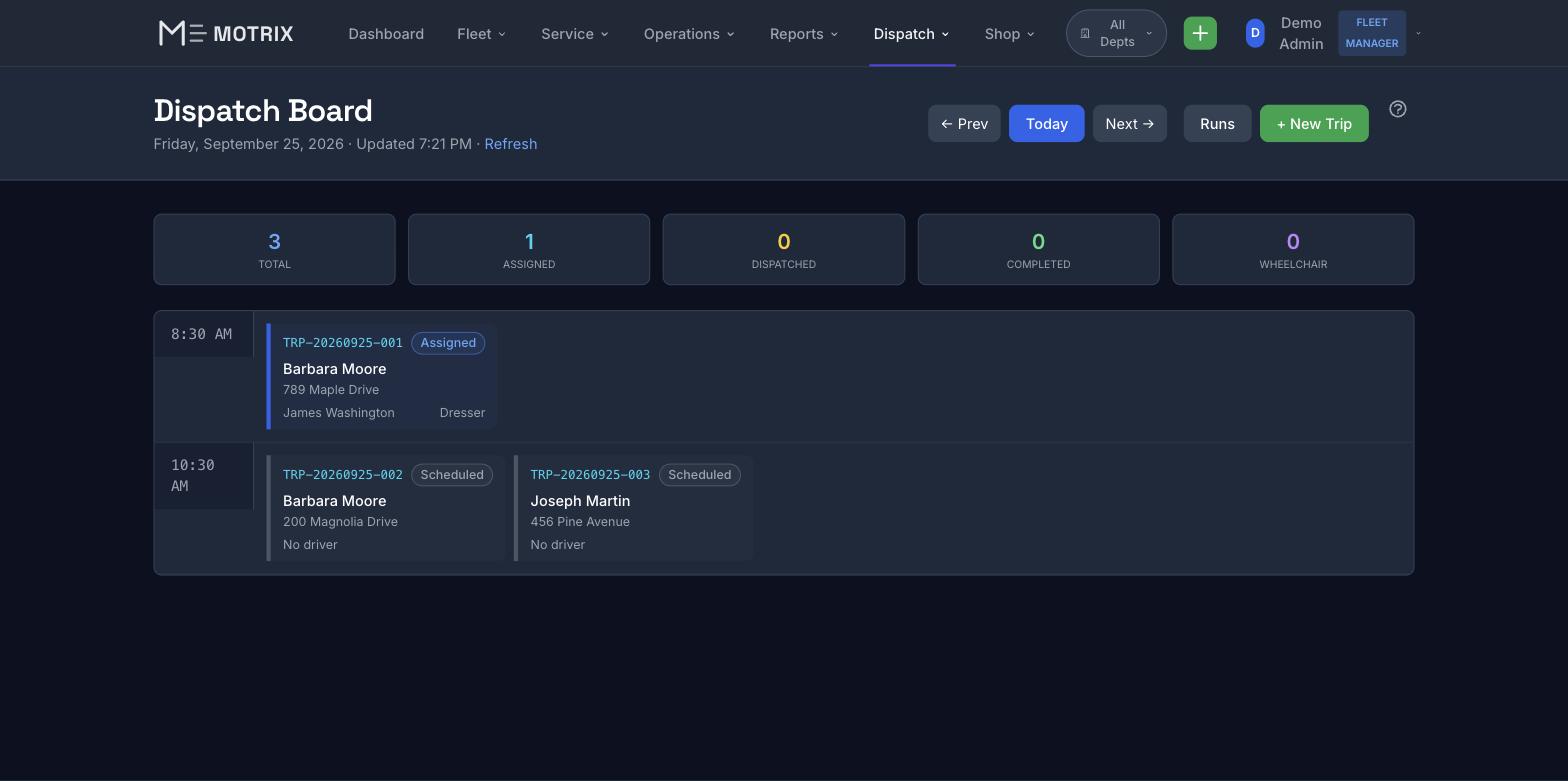Open trip TRP-20260925-001 link

click(343, 343)
